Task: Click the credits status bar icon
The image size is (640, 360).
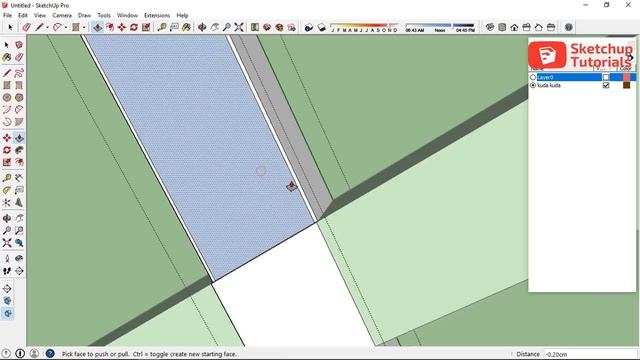Action: (x=20, y=353)
